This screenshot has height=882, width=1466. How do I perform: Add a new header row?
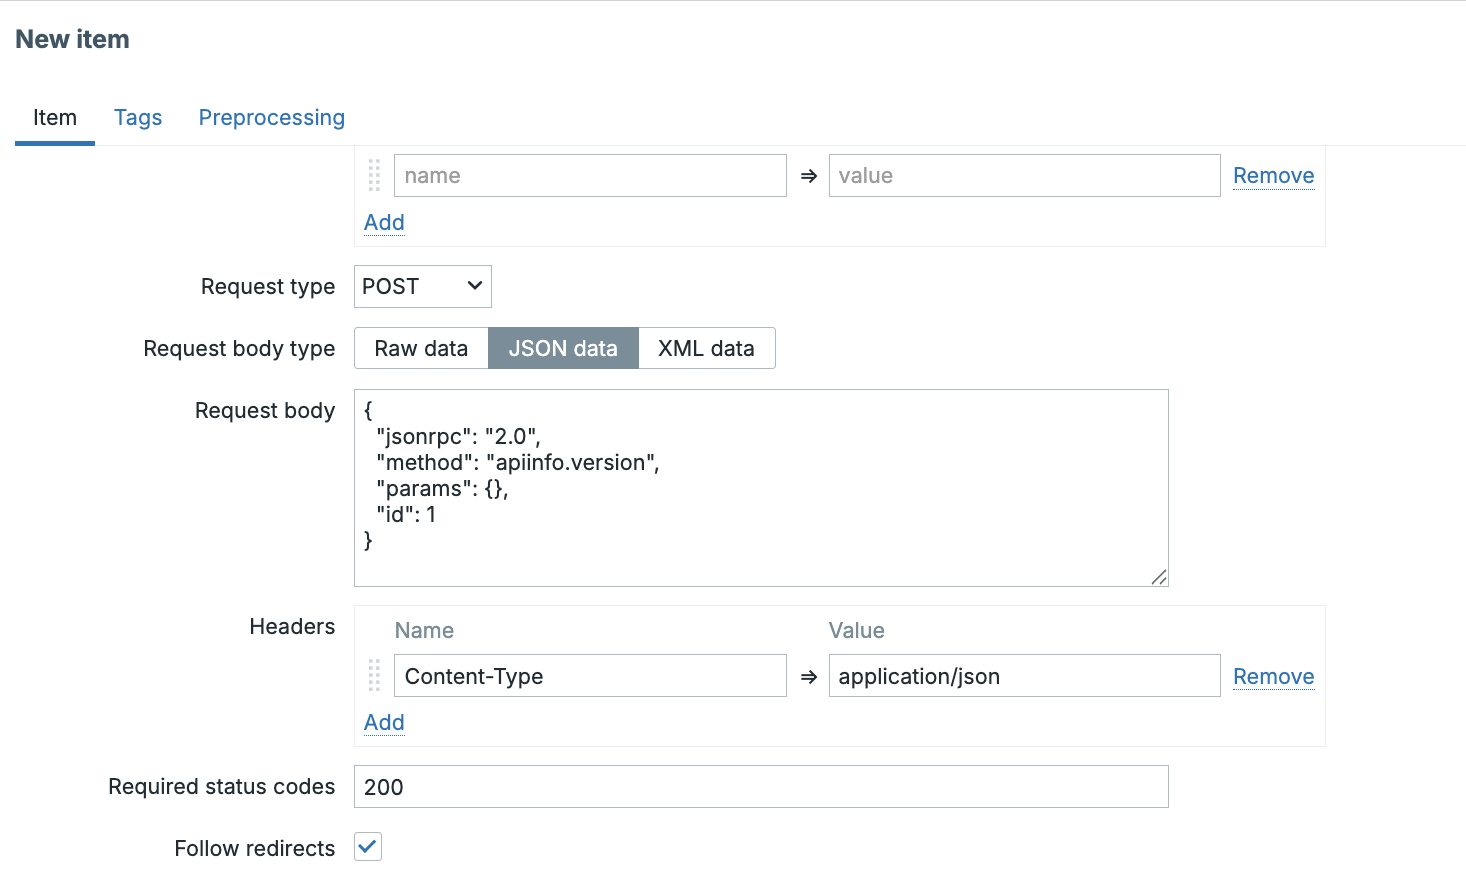pyautogui.click(x=383, y=722)
